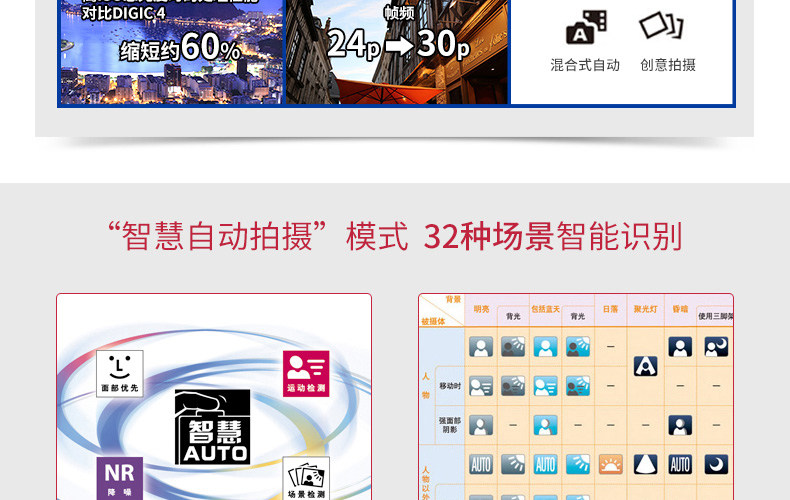Screen dimensions: 790x500
Task: Click the purple NR 降噪 icon
Action: [119, 478]
